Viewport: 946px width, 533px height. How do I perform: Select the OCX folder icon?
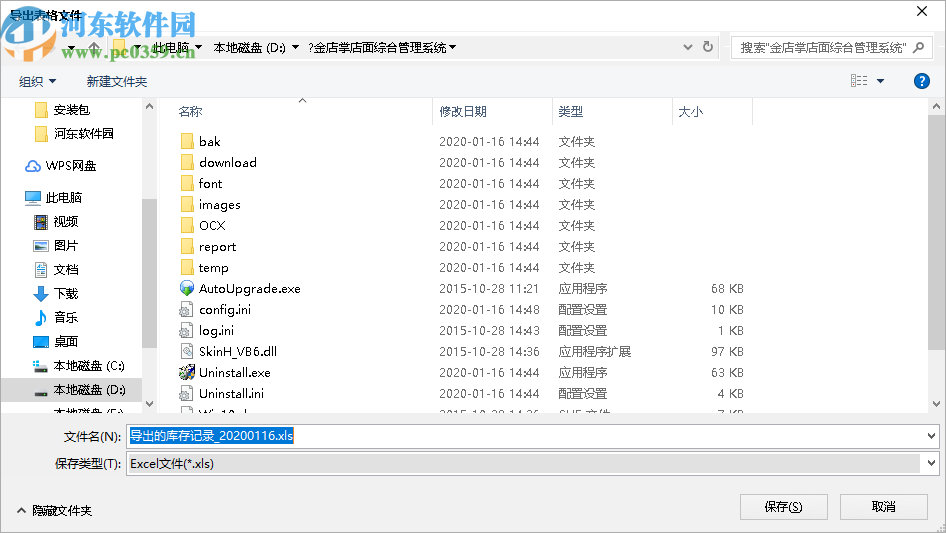(x=187, y=225)
